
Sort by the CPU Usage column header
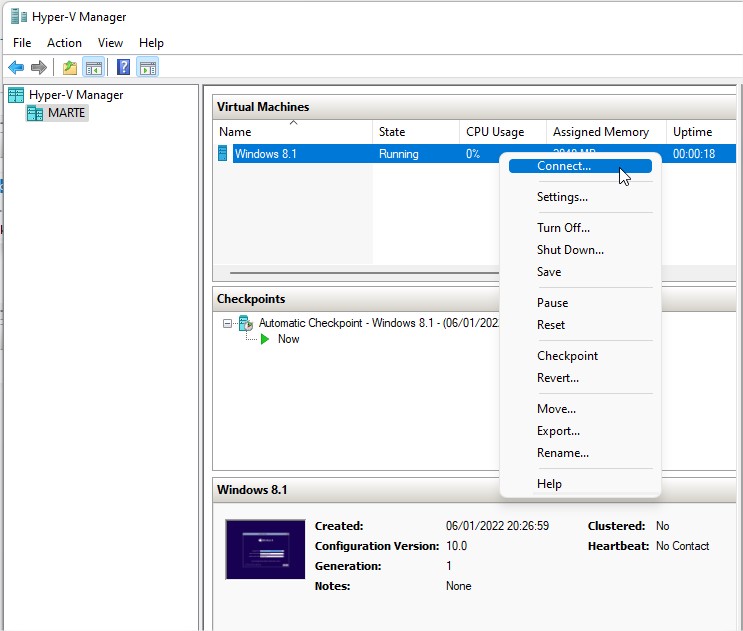[503, 132]
